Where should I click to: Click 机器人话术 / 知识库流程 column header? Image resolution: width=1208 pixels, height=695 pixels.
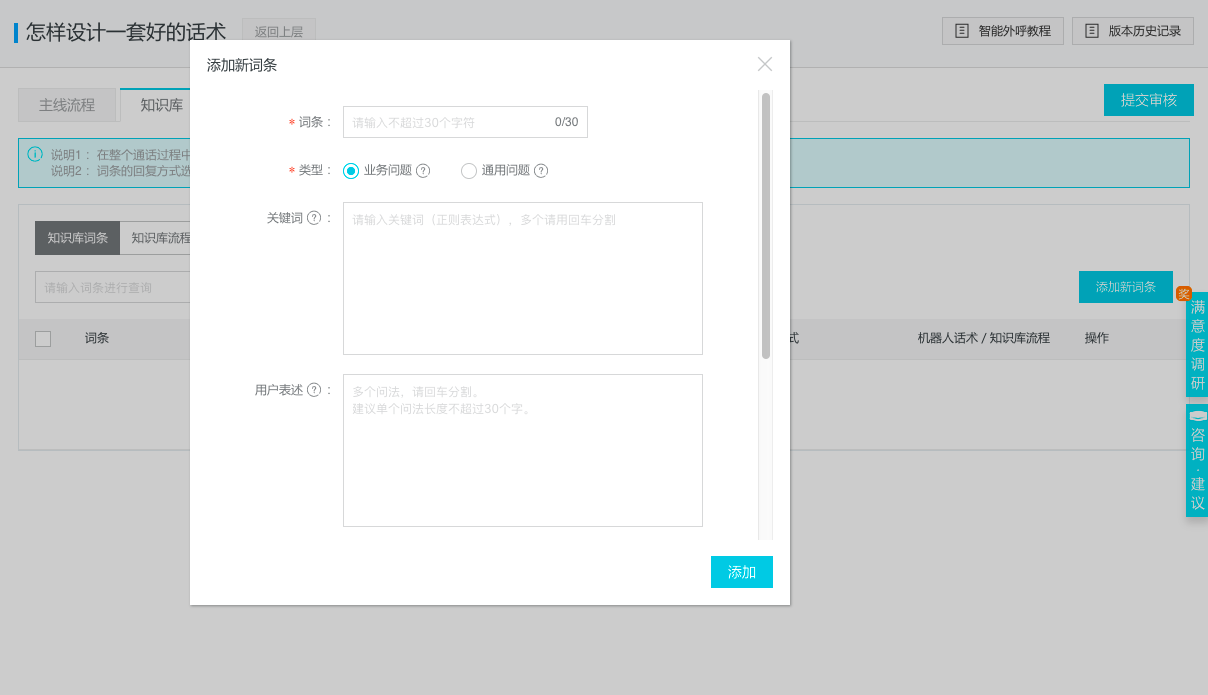tap(984, 338)
